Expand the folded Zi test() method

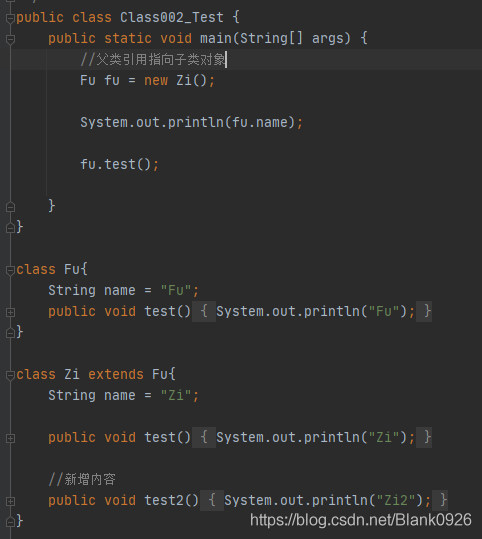pos(10,438)
